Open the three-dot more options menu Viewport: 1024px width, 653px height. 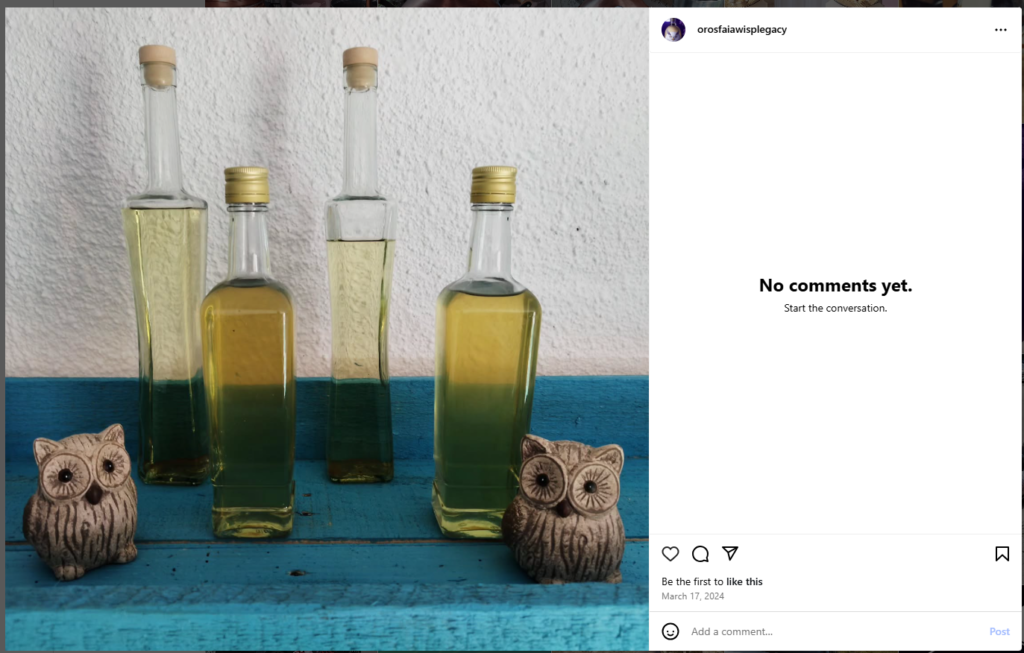point(1001,30)
